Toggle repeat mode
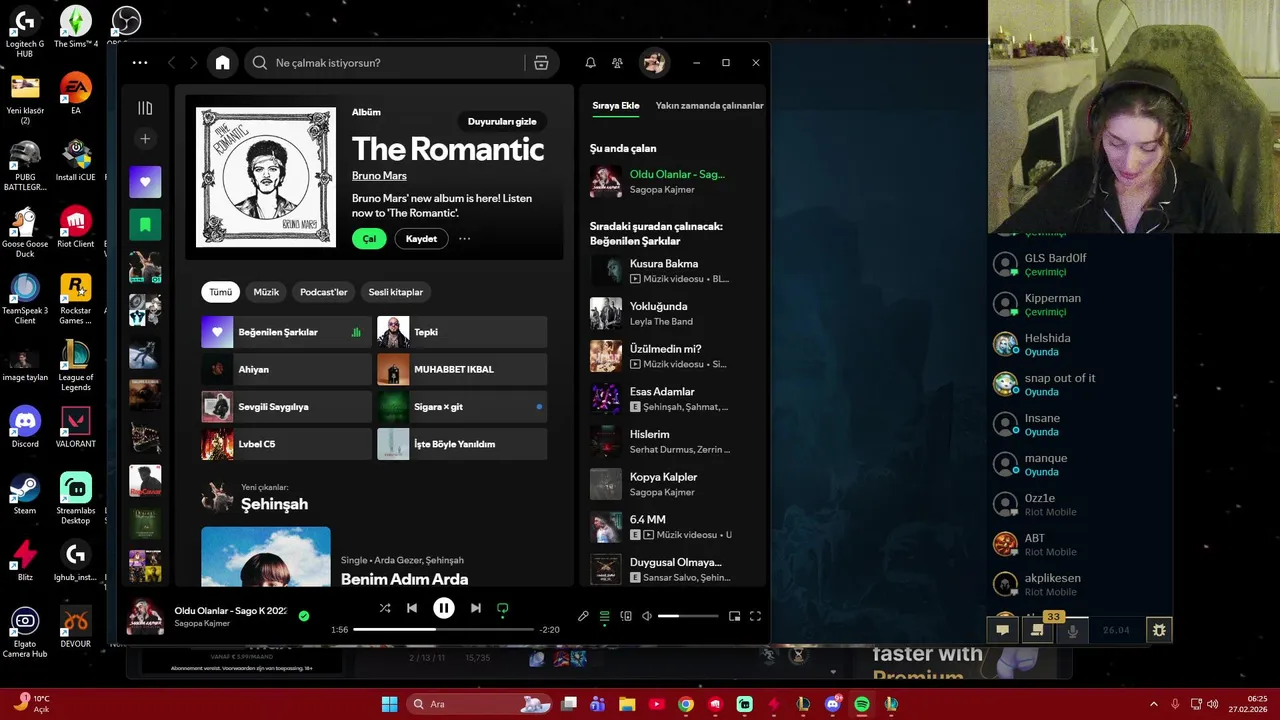1280x720 pixels. point(503,608)
